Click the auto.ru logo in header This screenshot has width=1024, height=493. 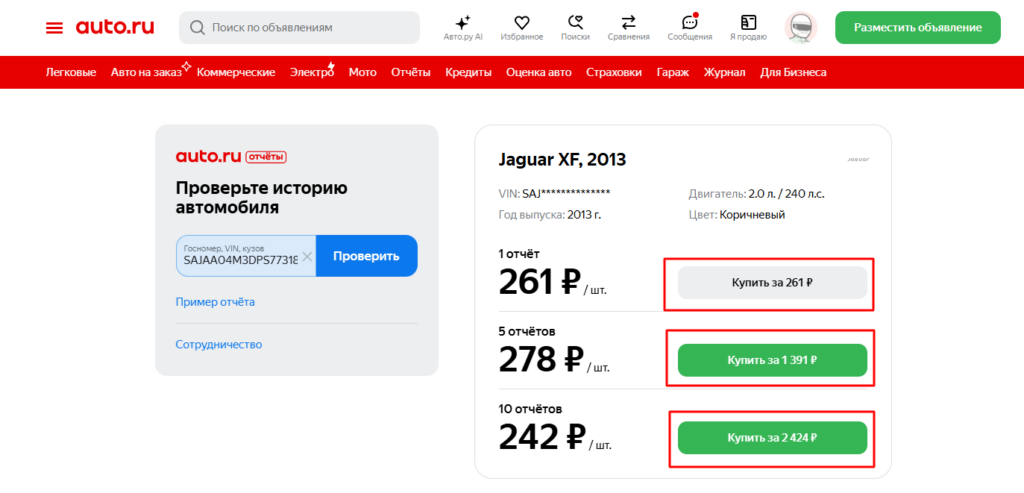coord(115,27)
